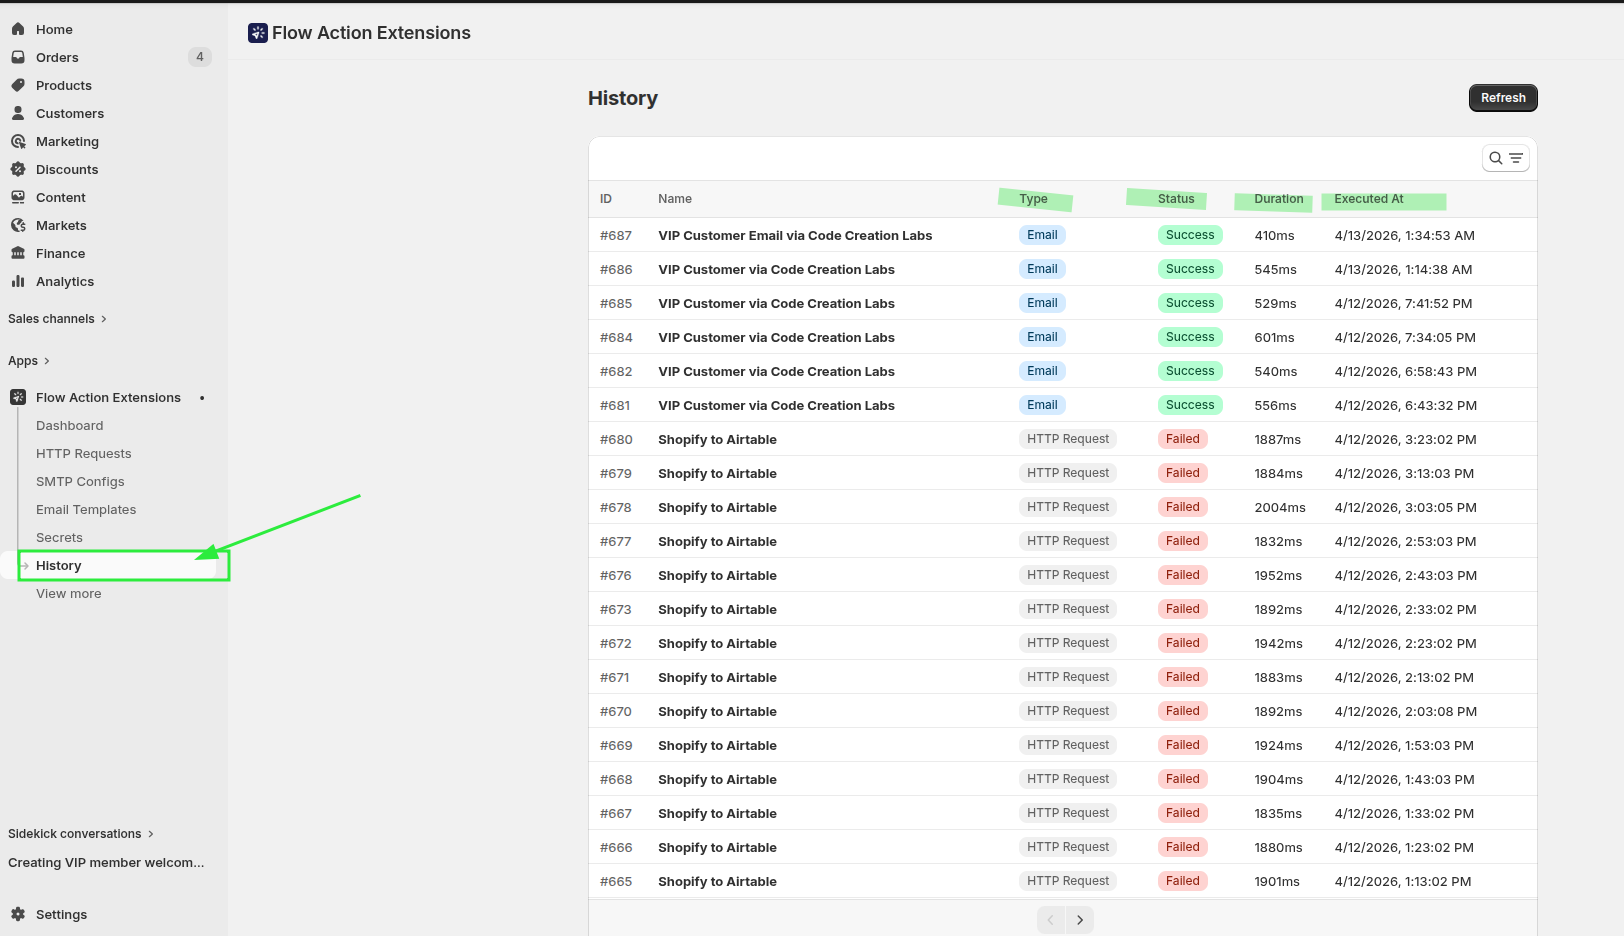Click the Failed badge in row #680
The image size is (1624, 936).
(x=1183, y=439)
